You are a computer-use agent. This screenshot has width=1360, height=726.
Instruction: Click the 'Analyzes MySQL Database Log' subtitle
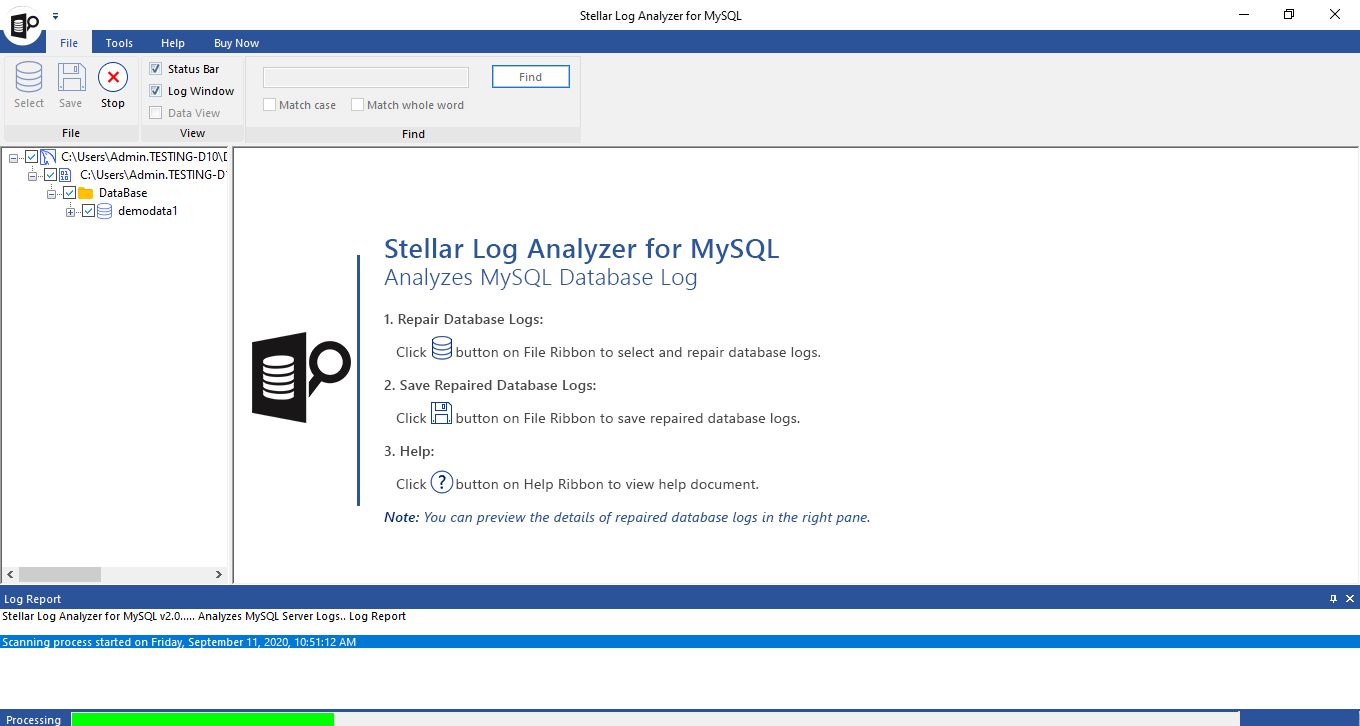pyautogui.click(x=541, y=277)
